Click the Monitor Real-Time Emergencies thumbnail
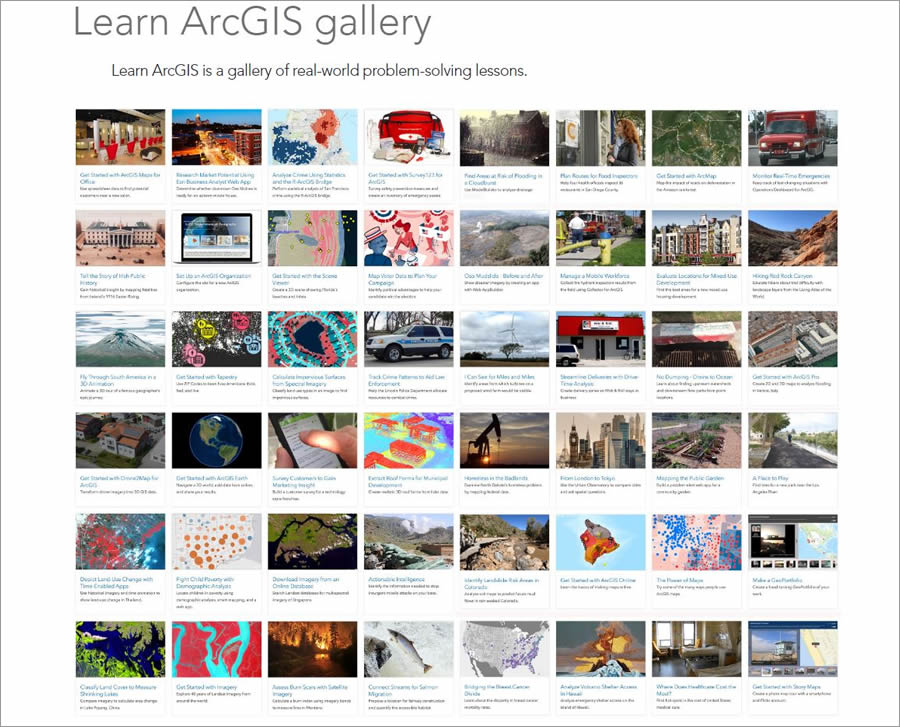 point(790,135)
